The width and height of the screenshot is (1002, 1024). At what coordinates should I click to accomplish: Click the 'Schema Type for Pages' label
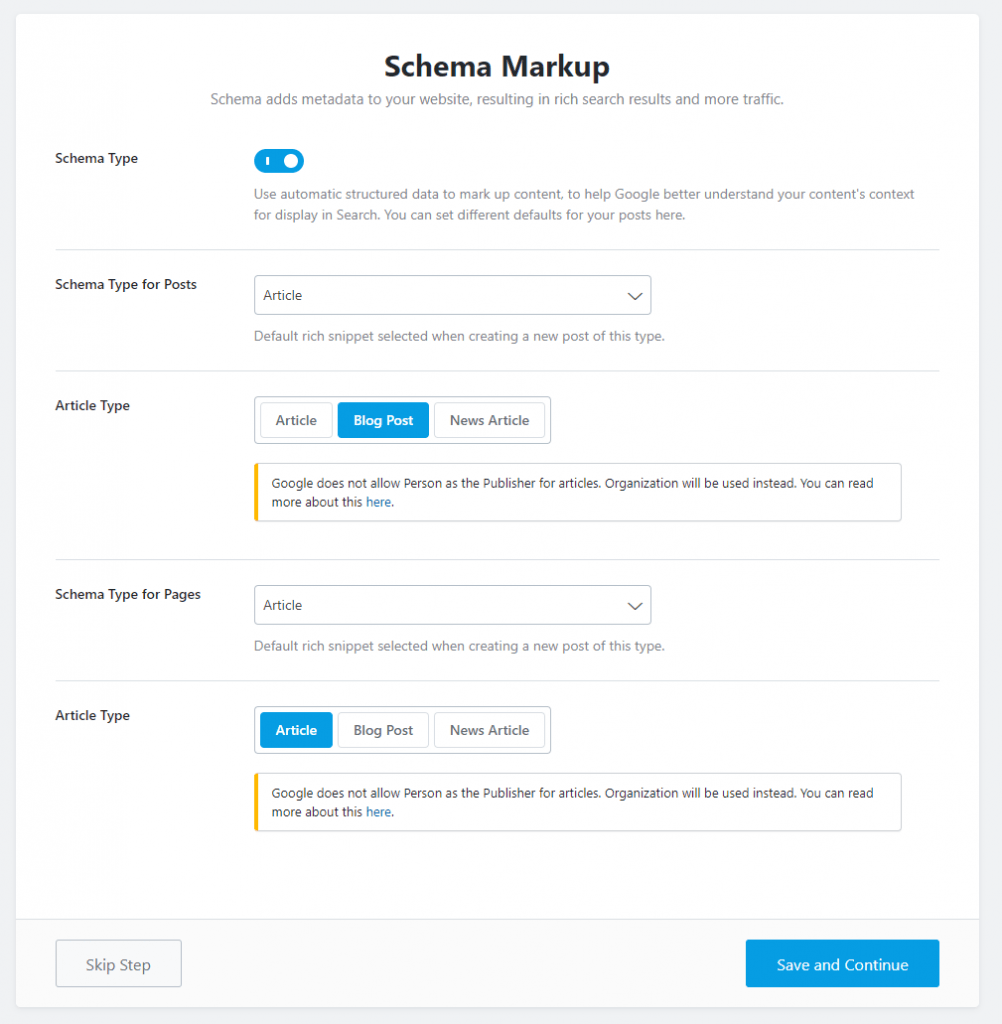pos(128,595)
